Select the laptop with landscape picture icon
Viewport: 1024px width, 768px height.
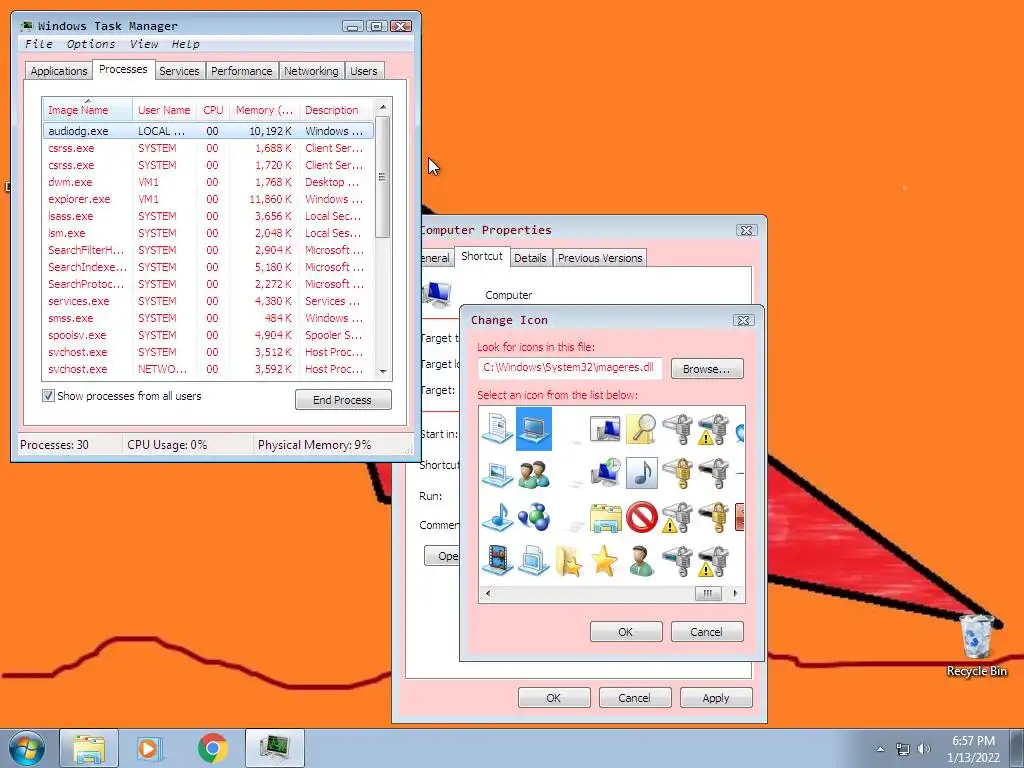(x=497, y=473)
